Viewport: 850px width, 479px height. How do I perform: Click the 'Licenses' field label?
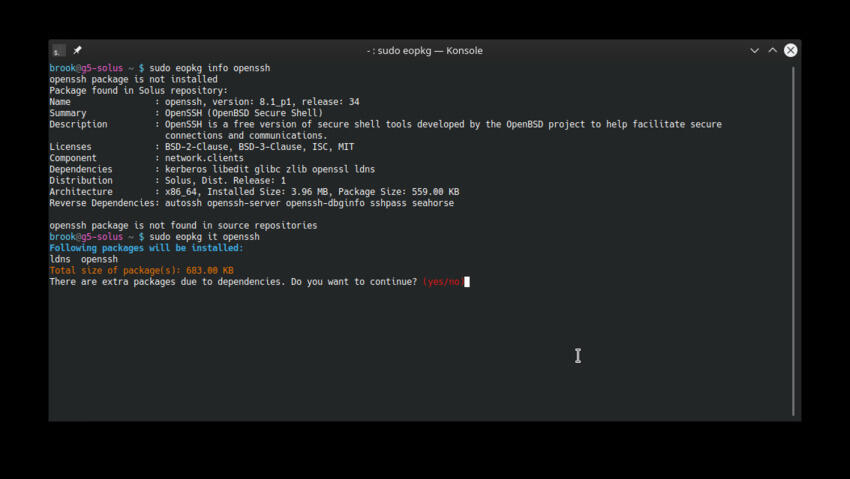70,147
